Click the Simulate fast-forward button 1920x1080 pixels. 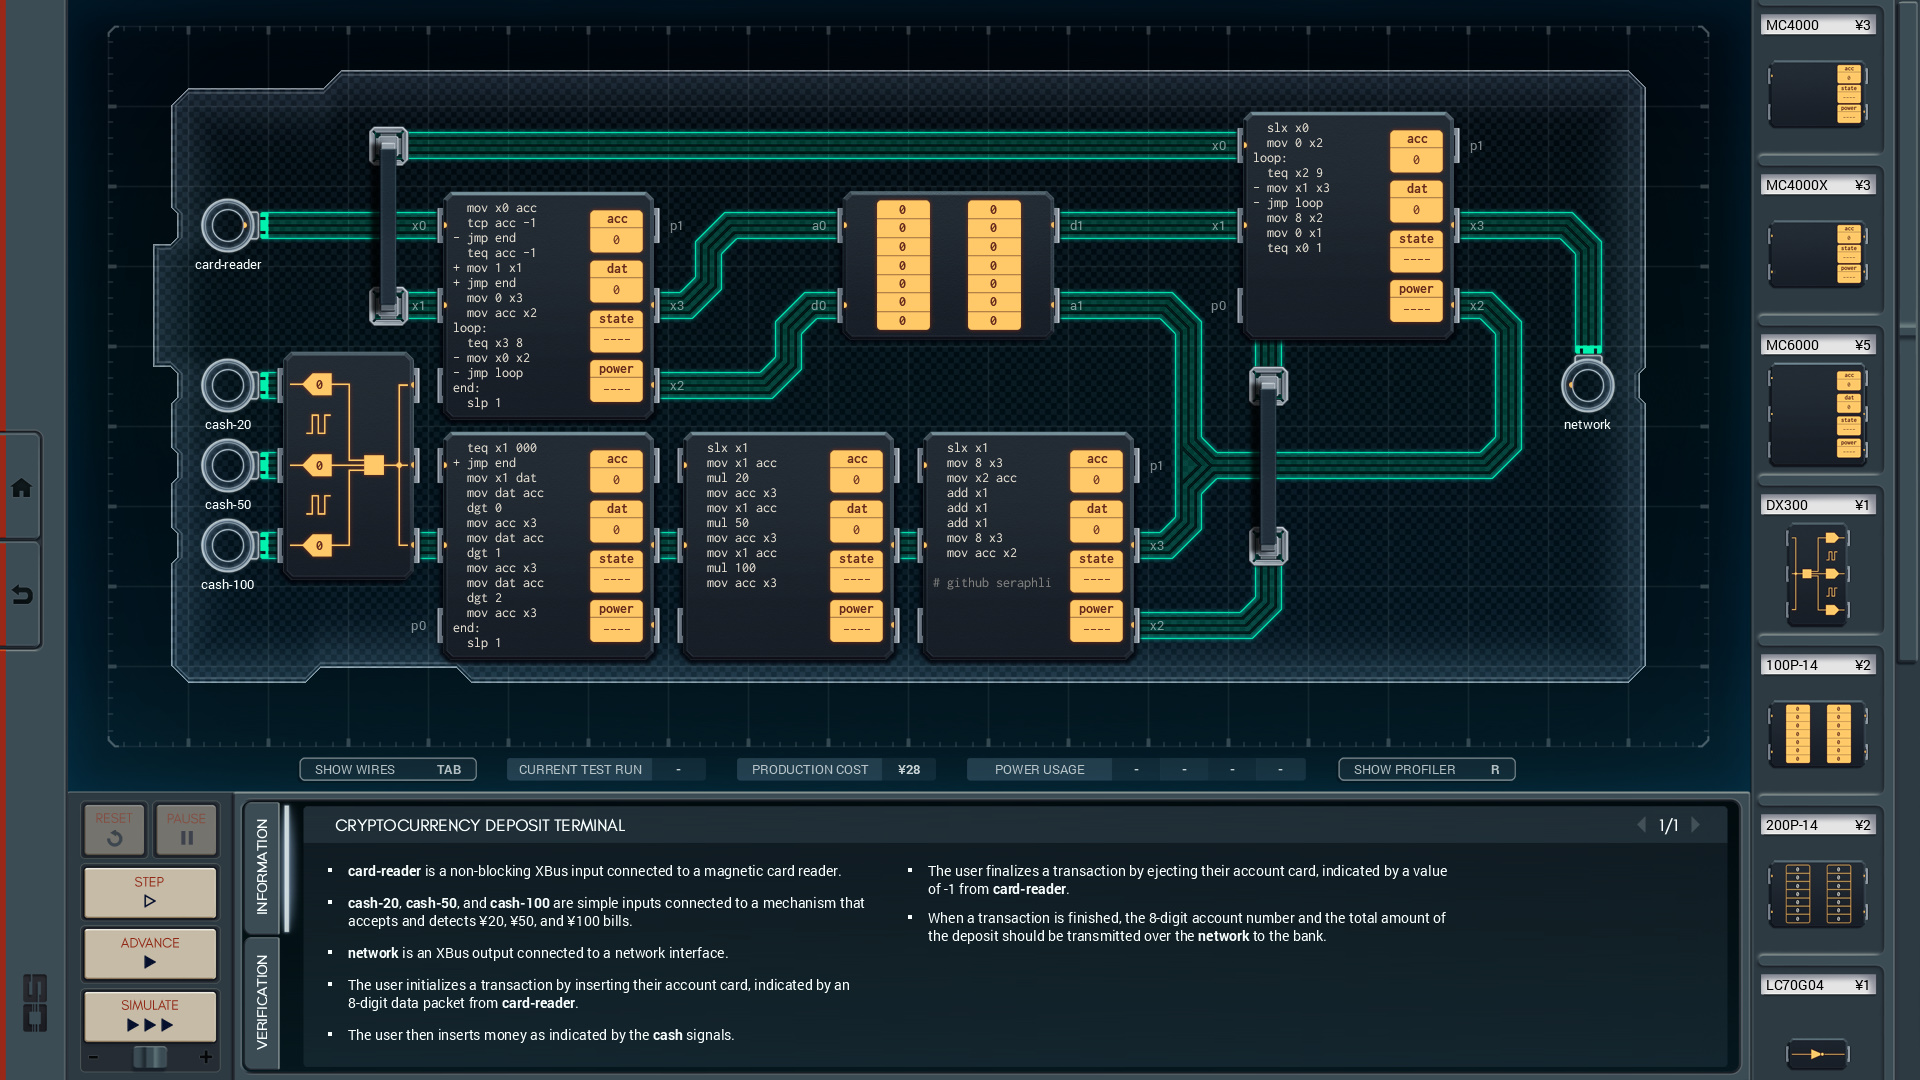tap(150, 1015)
